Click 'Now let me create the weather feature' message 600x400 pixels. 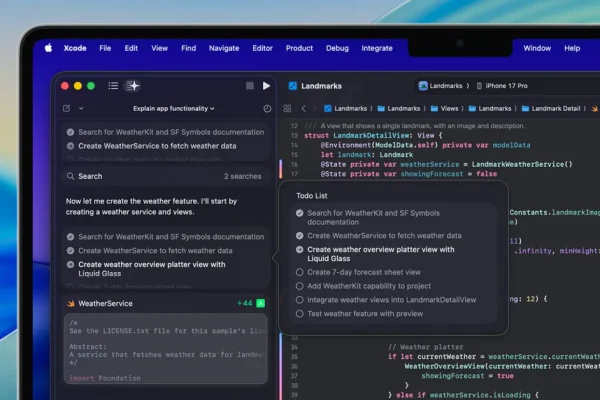[x=152, y=206]
